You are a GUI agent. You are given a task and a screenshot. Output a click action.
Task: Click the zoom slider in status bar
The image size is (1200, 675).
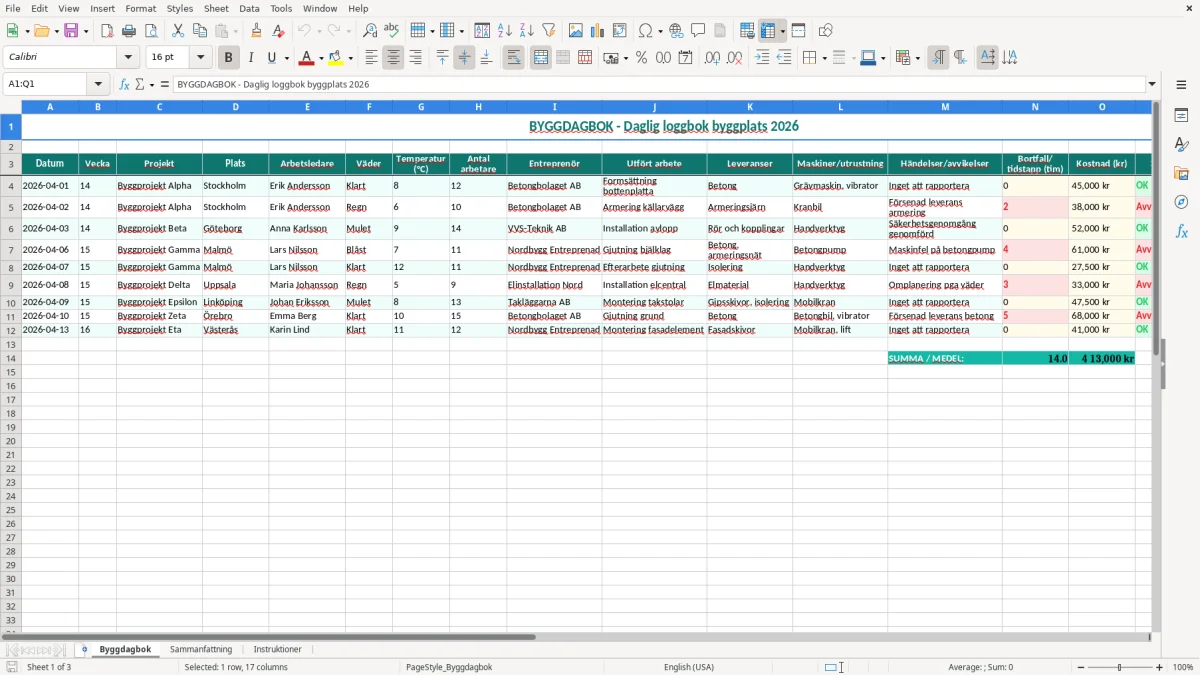click(1120, 667)
